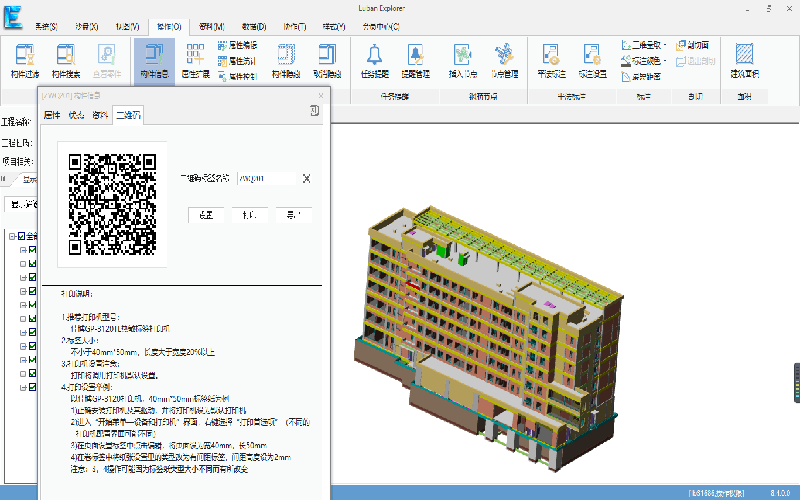Open the 数据(D) menu
This screenshot has width=800, height=500.
(x=254, y=27)
